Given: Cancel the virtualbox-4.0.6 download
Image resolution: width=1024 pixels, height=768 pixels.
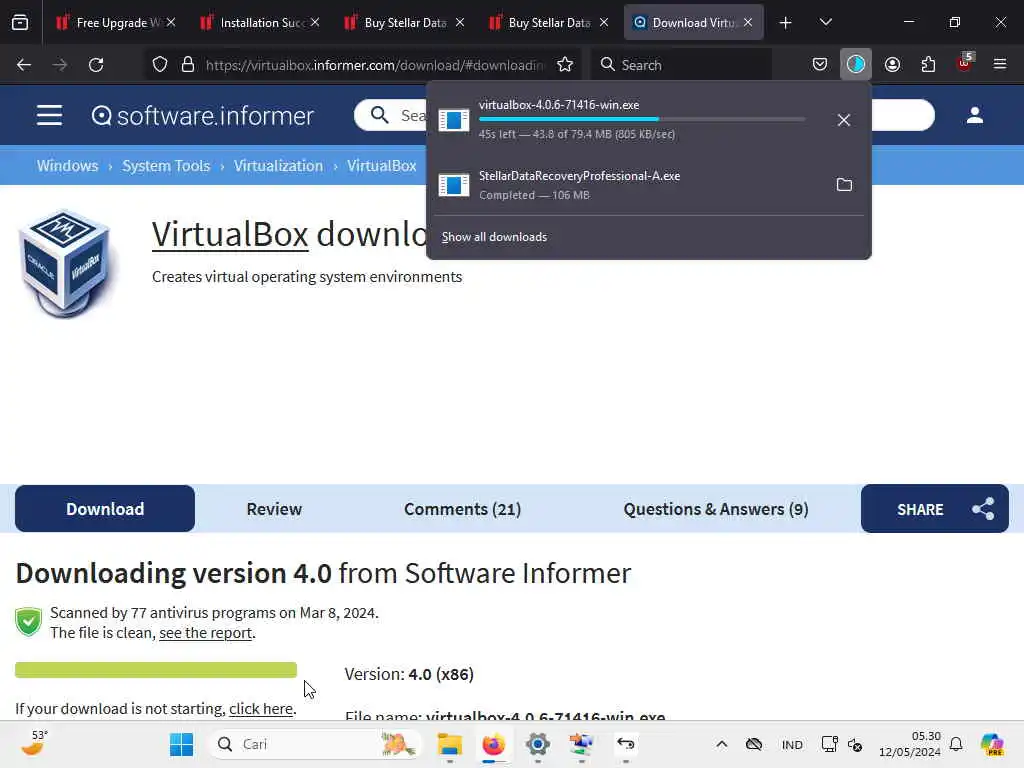Looking at the screenshot, I should (x=844, y=120).
